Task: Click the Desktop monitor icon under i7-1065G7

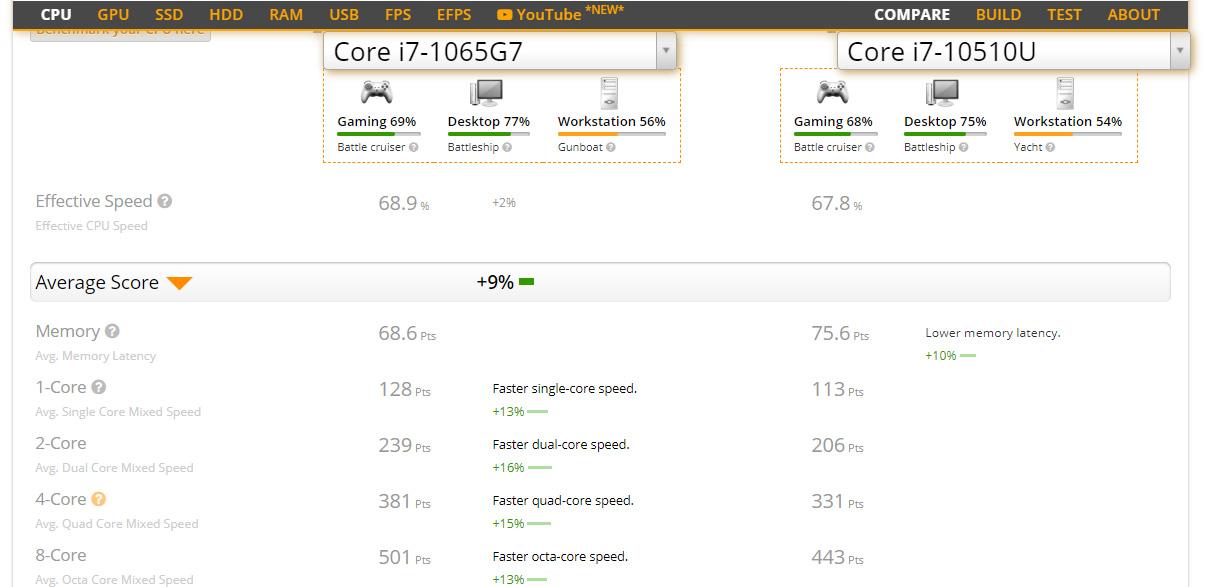Action: (x=487, y=93)
